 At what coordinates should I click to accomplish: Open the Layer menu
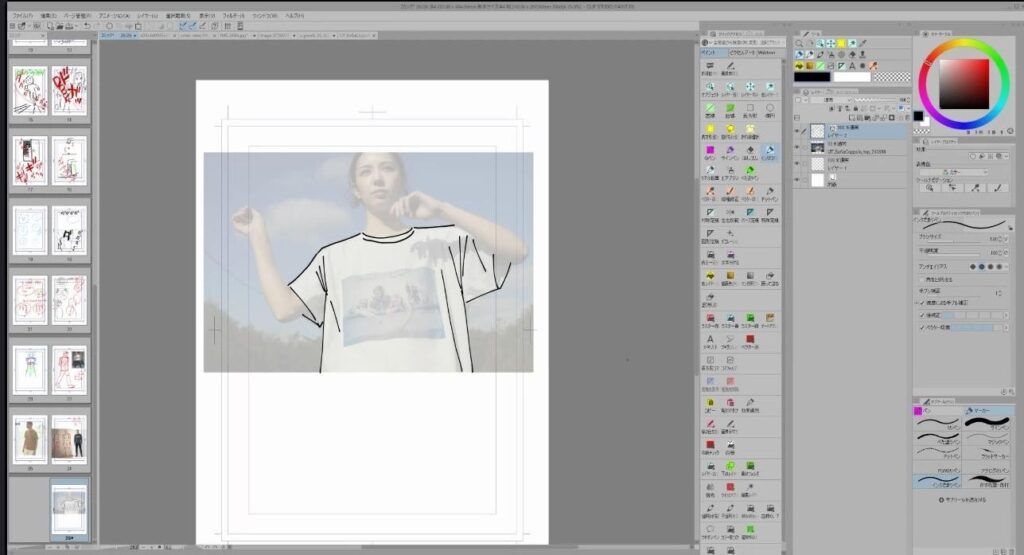147,15
